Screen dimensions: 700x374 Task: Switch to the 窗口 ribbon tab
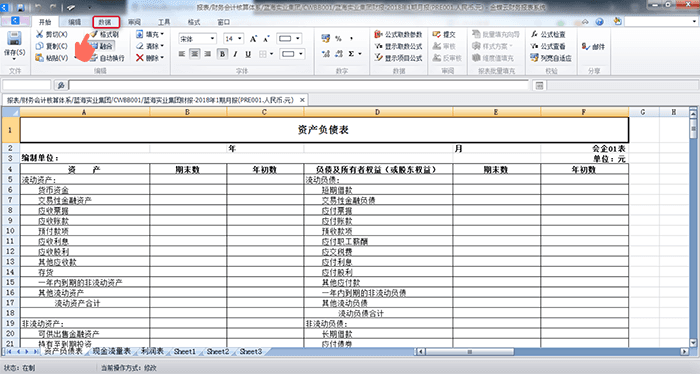(224, 22)
